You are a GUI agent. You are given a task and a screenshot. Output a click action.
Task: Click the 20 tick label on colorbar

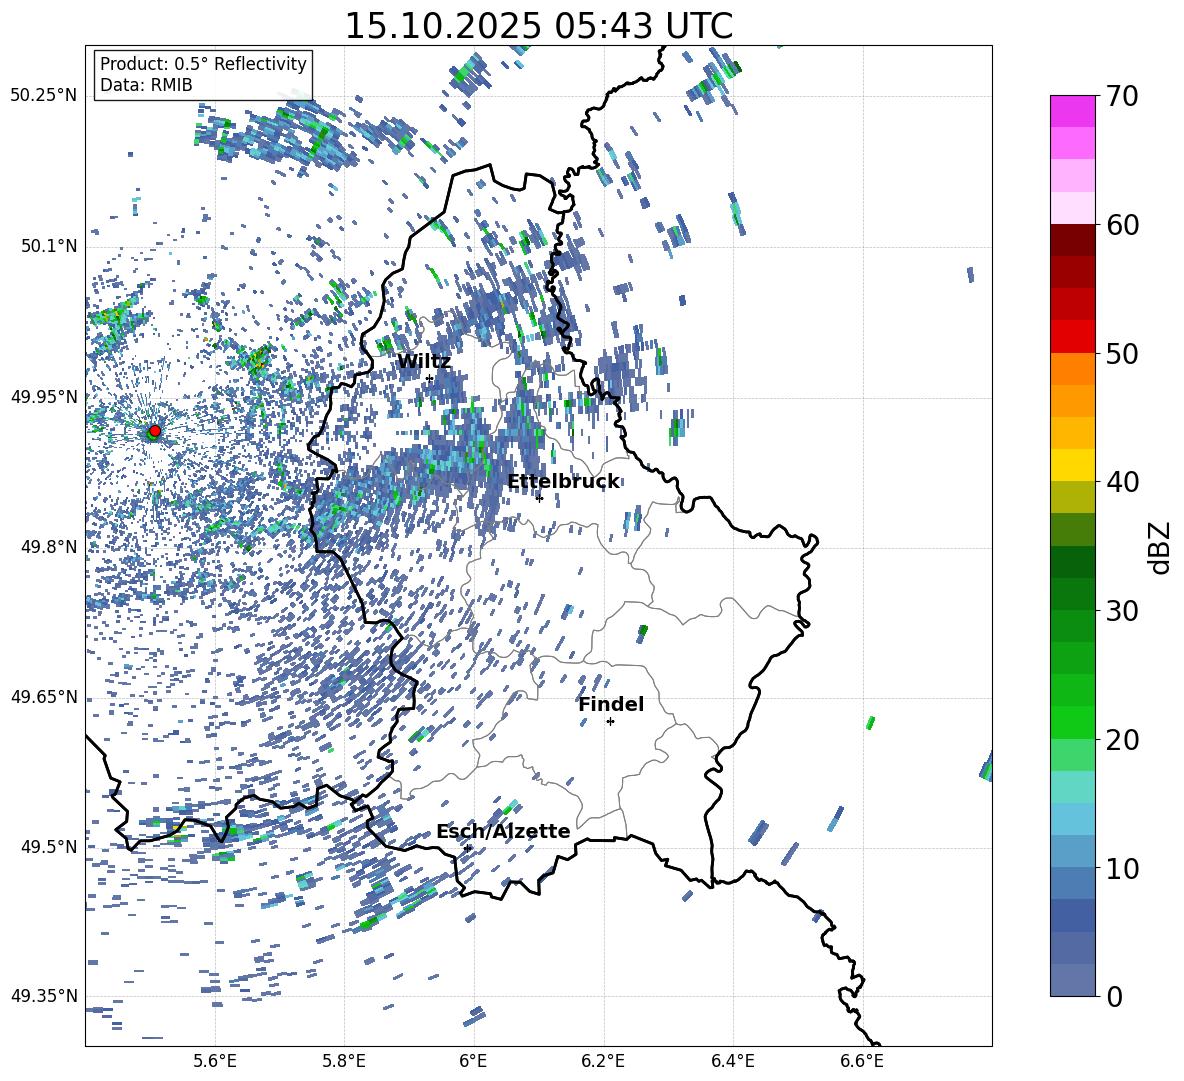click(1121, 739)
